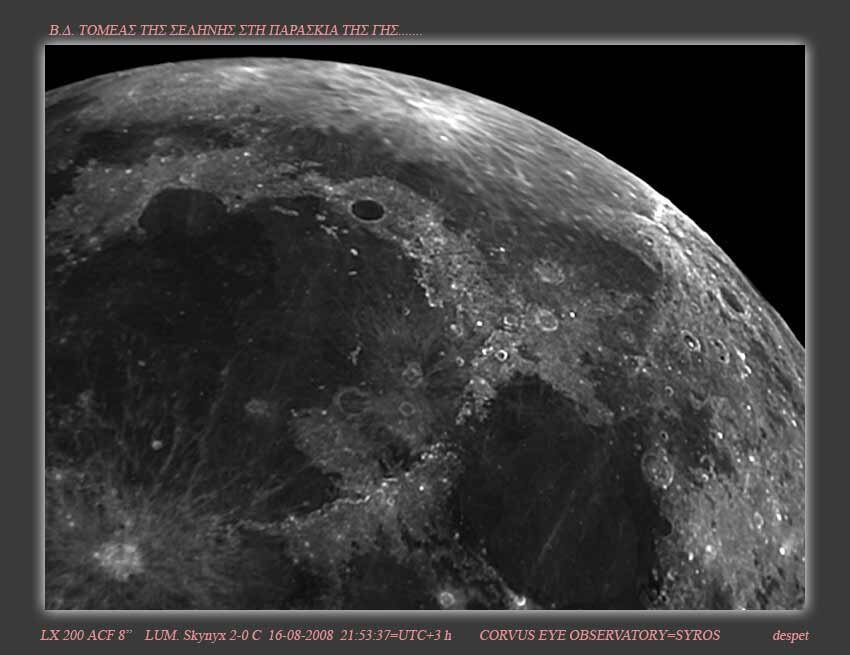
Task: Click the "LX 200 ACF 8" telescope label
Action: (86, 635)
